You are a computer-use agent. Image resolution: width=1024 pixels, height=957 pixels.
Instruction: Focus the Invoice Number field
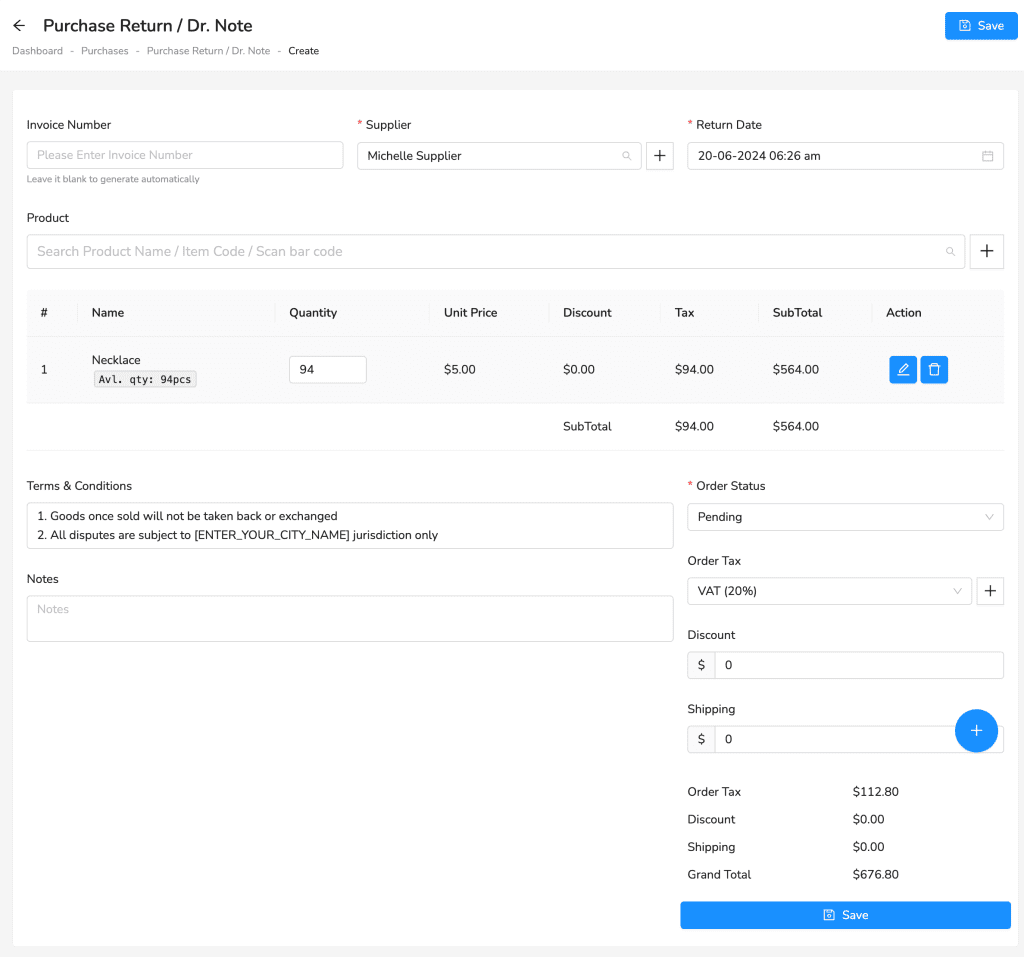point(185,155)
